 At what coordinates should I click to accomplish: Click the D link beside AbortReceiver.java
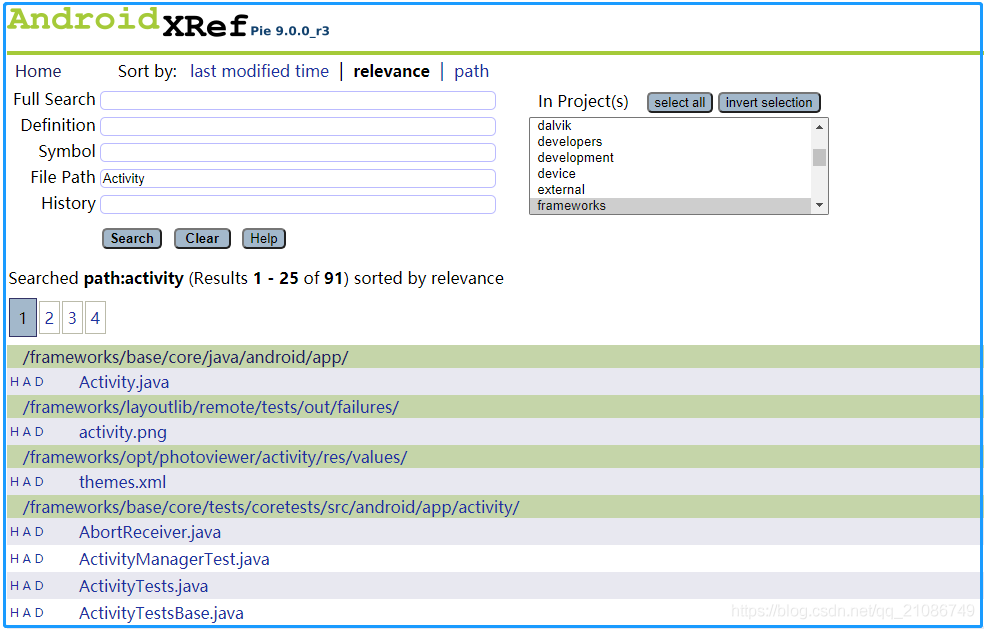(x=39, y=532)
